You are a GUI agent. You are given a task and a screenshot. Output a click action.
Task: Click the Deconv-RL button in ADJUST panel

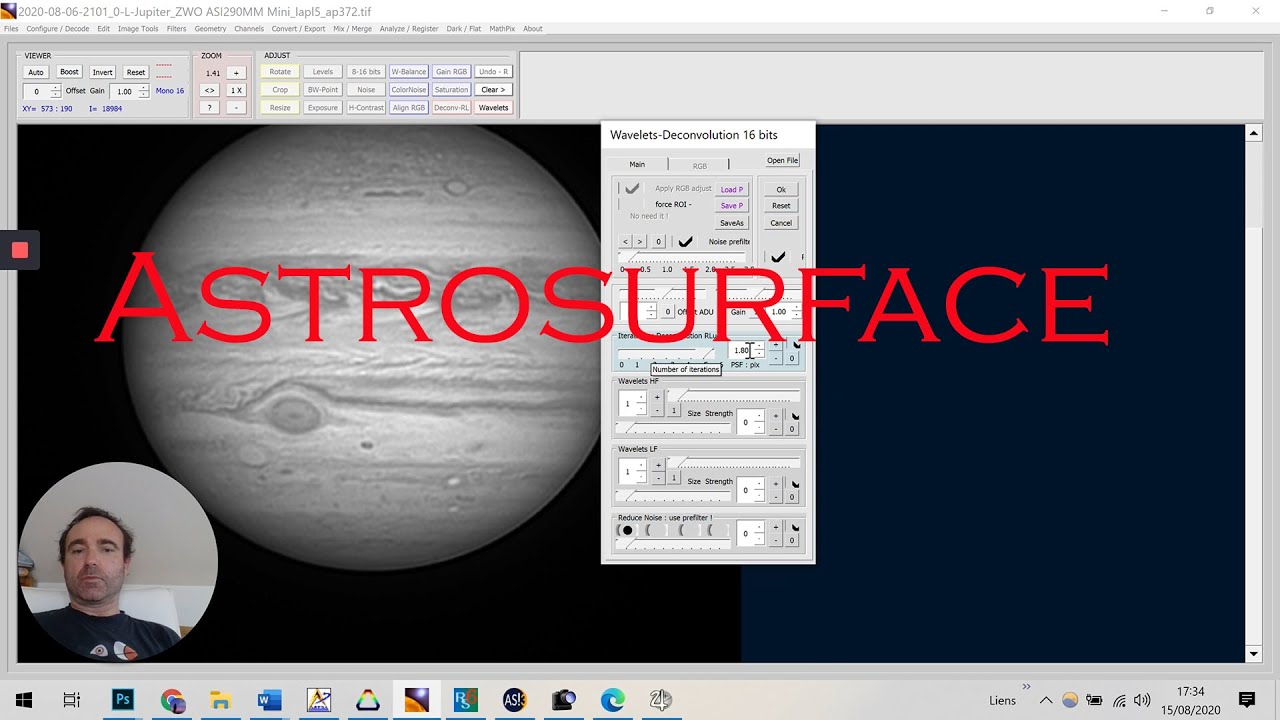click(x=451, y=107)
